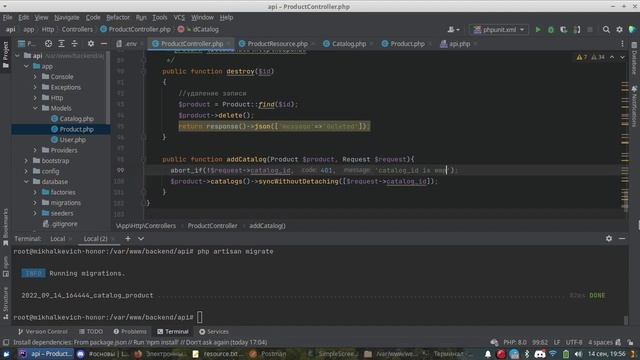Click the terminal vertical scrollbar

(626, 320)
